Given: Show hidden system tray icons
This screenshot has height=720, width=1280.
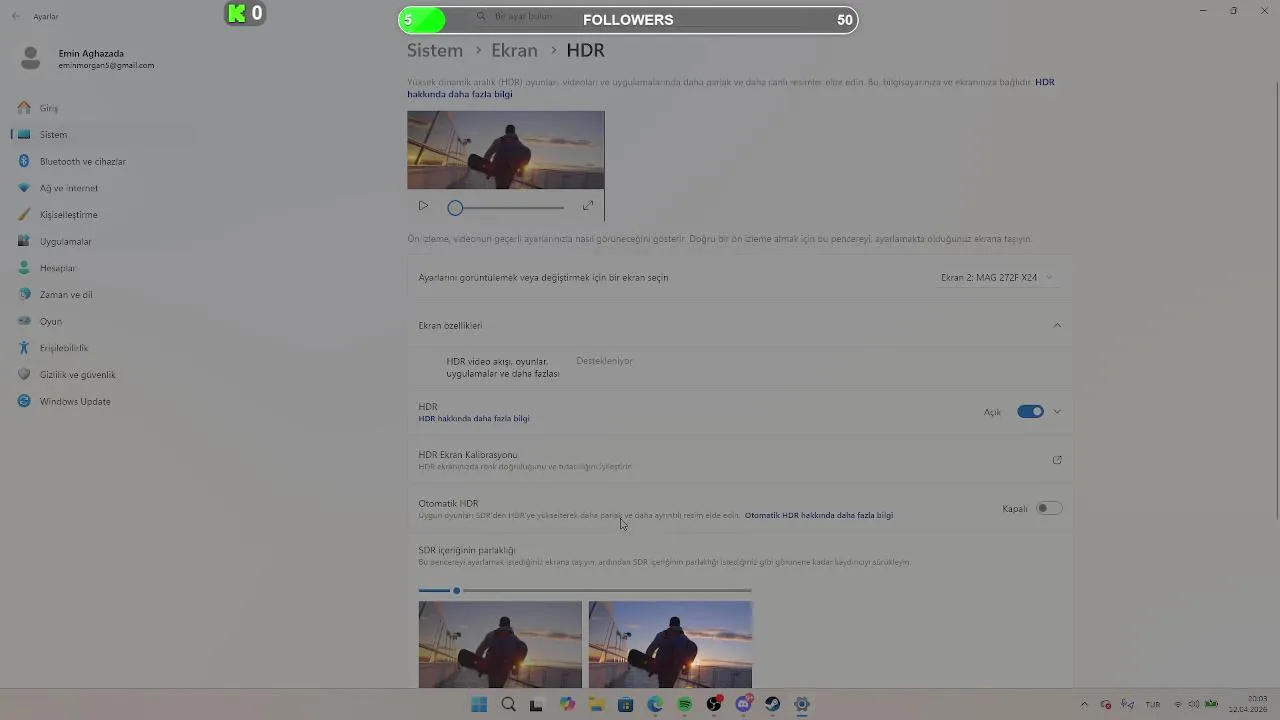Looking at the screenshot, I should point(1084,705).
